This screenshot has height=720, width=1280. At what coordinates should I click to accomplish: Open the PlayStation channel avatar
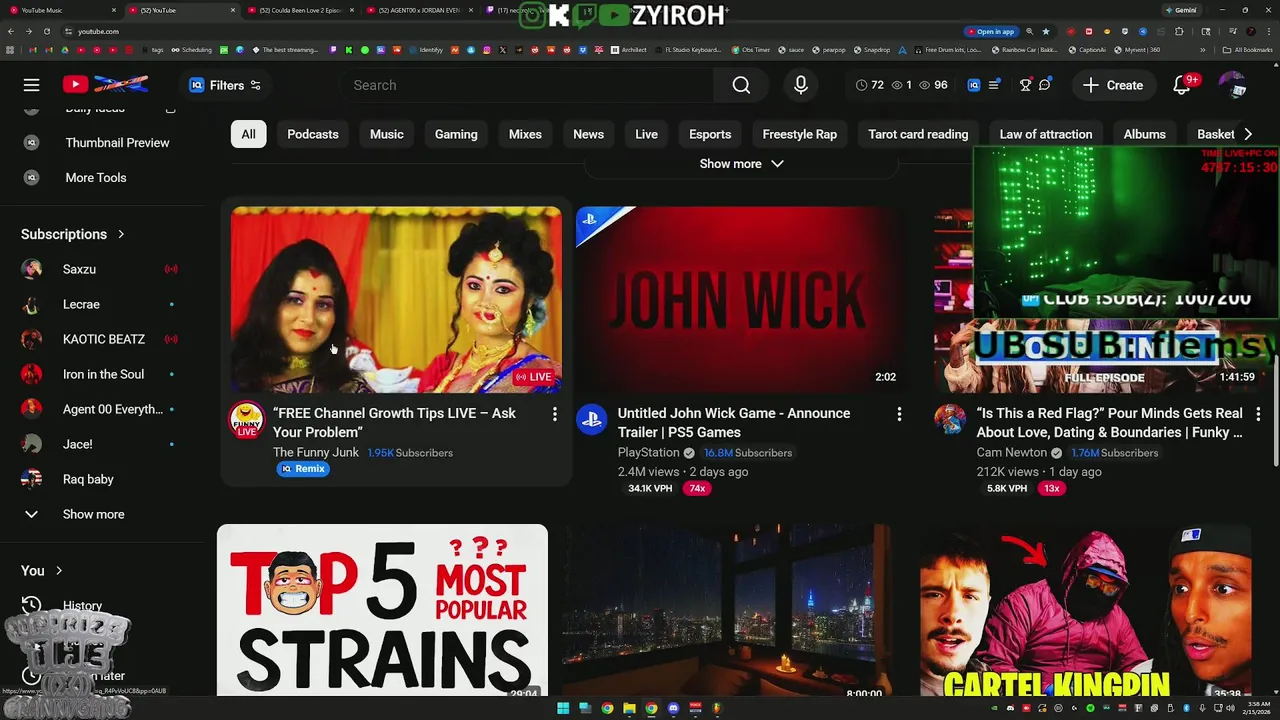tap(591, 419)
